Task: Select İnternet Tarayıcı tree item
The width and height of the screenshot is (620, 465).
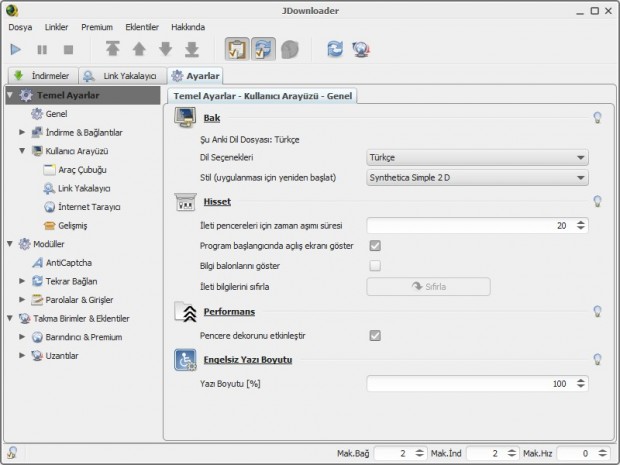Action: point(89,207)
